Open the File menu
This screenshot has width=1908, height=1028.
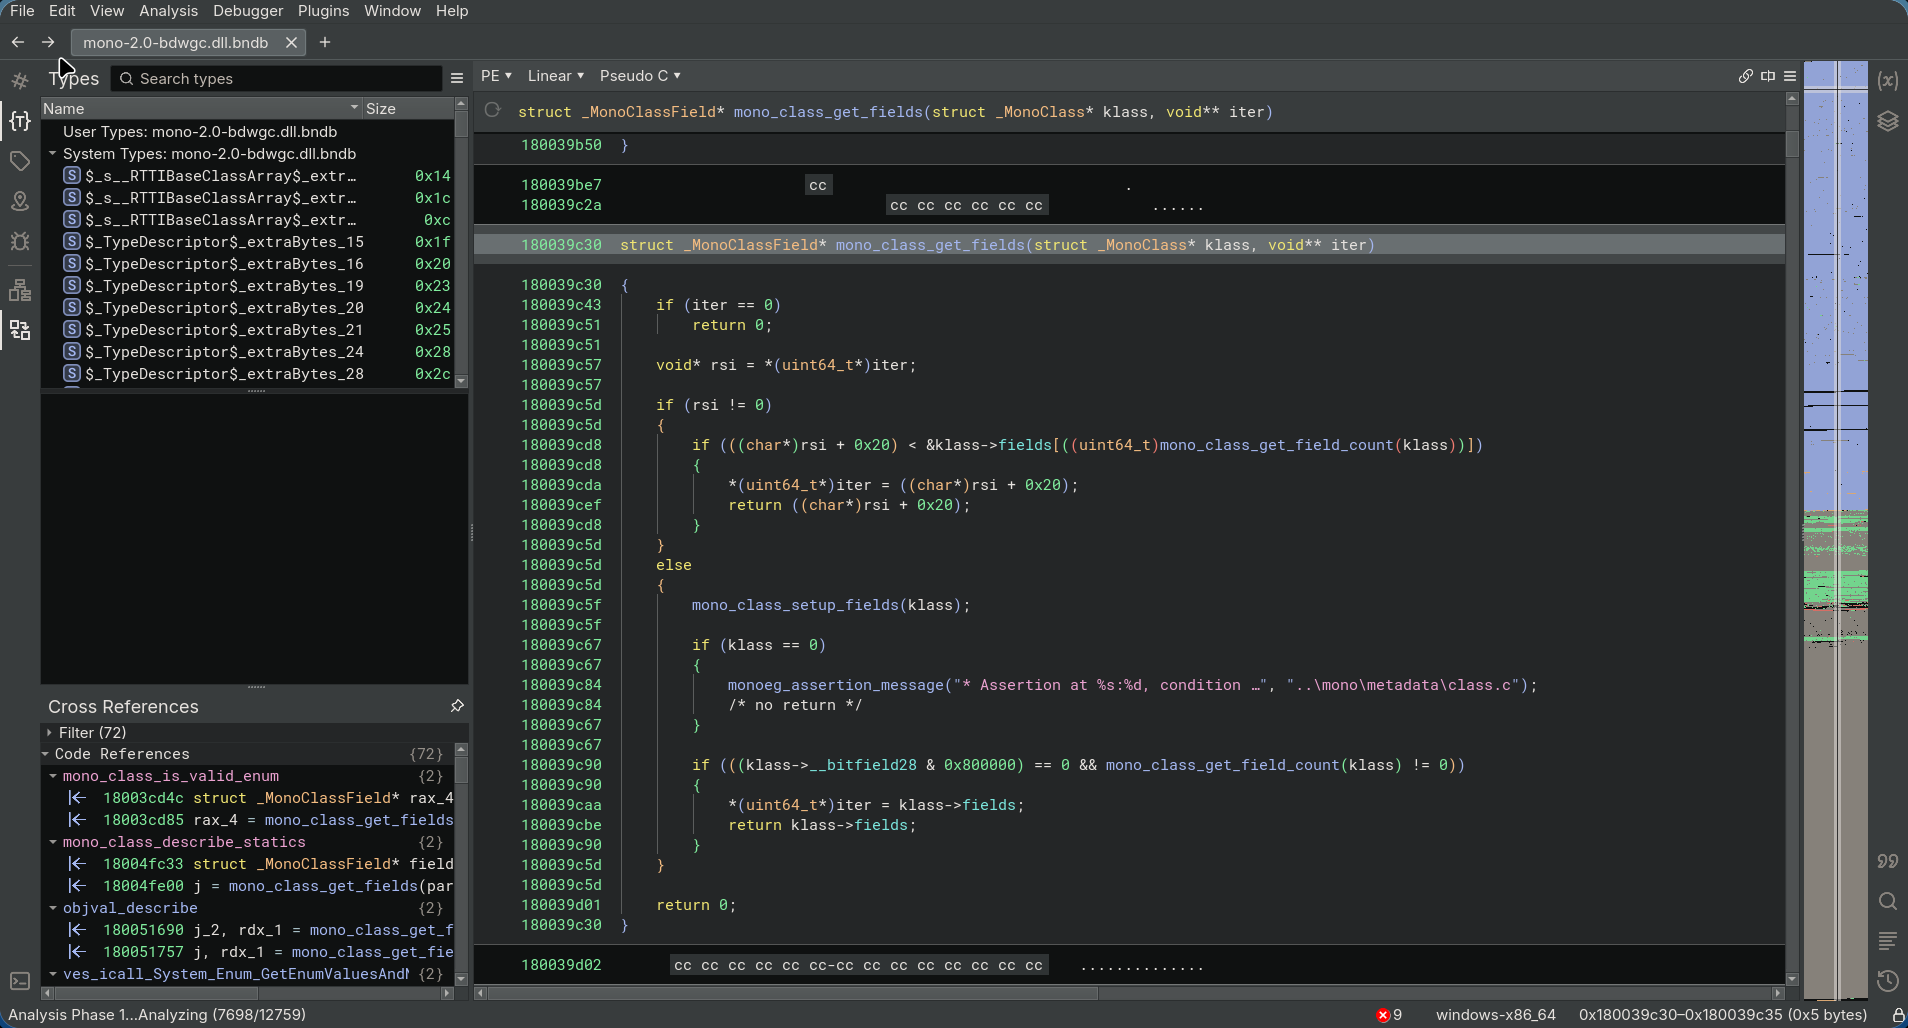tap(22, 11)
